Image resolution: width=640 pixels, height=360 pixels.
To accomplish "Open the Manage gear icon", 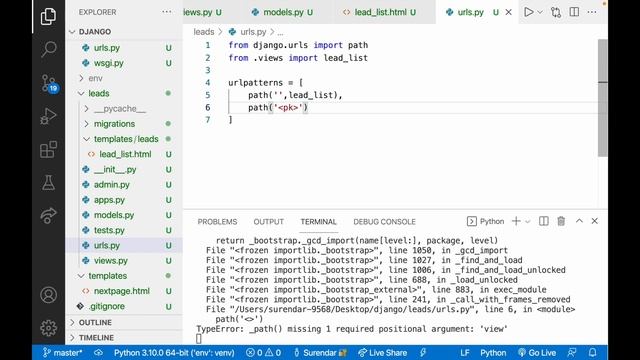I will pos(48,327).
